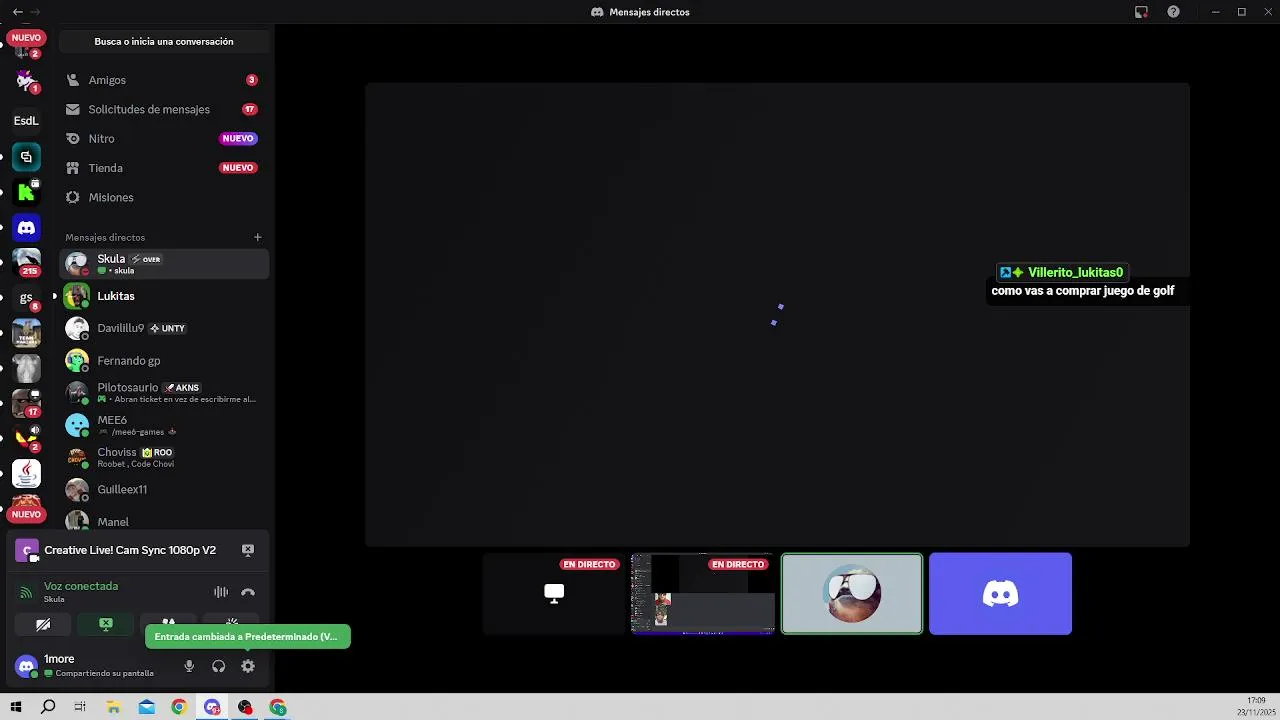Viewport: 1280px width, 720px height.
Task: Open the Skula direct message
Action: [164, 264]
